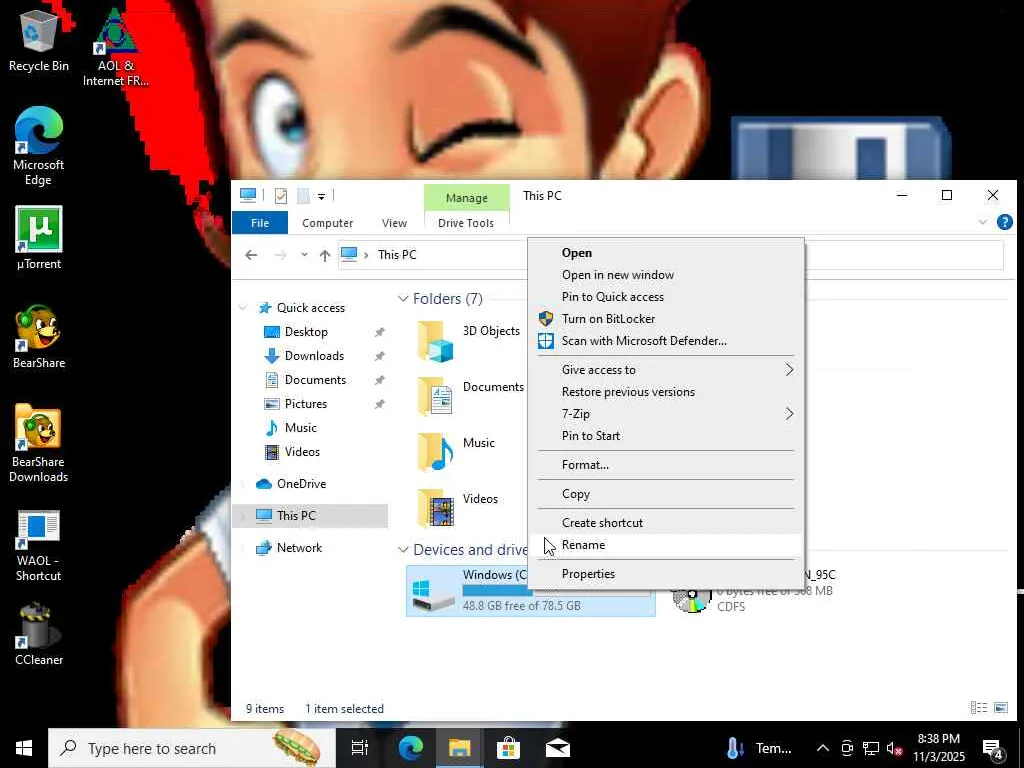Expand the 7-Zip submenu

665,414
